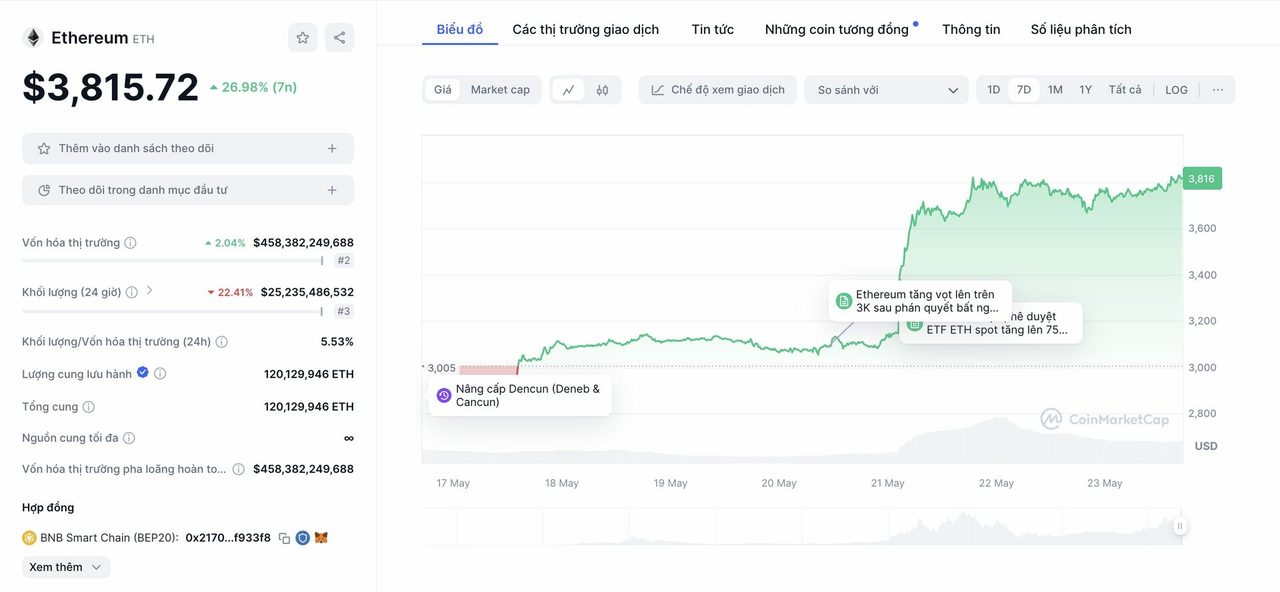The height and width of the screenshot is (592, 1280).
Task: Click the news icon for 'Ethereum tăng vọt' annotation
Action: coord(843,301)
